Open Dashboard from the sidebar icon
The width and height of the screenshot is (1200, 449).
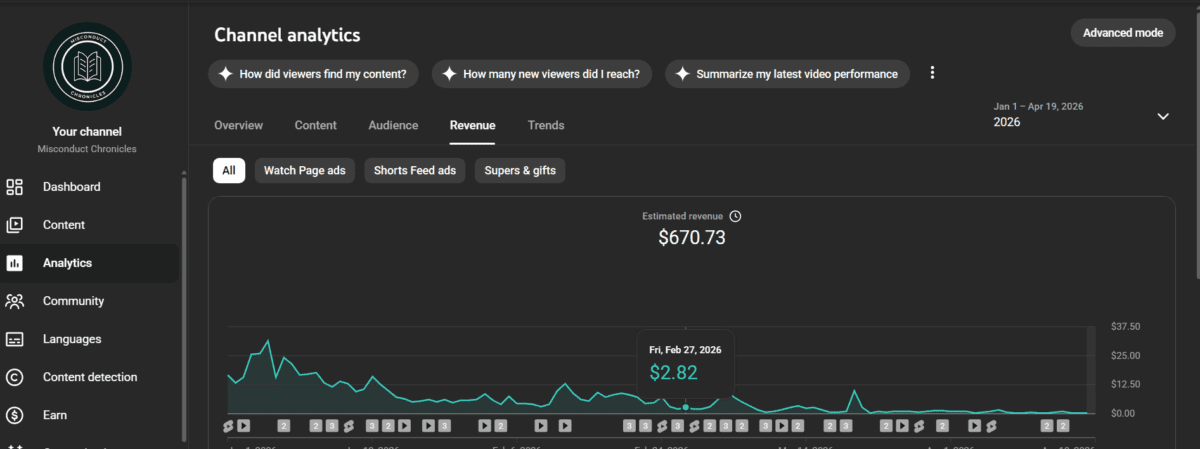15,187
